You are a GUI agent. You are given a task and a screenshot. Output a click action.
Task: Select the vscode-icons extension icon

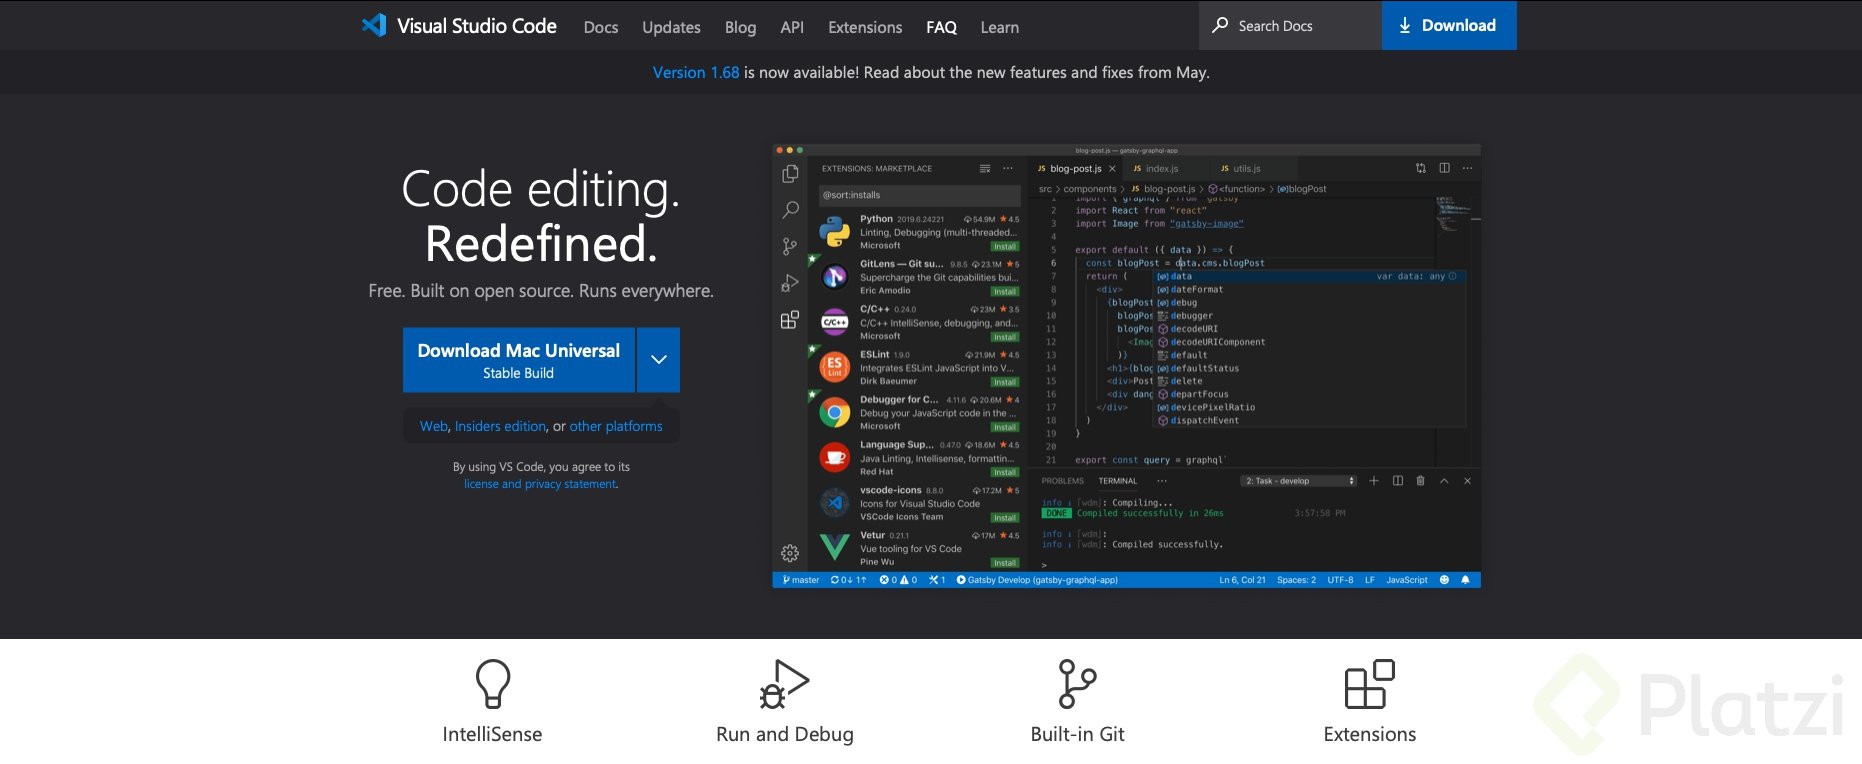[835, 502]
